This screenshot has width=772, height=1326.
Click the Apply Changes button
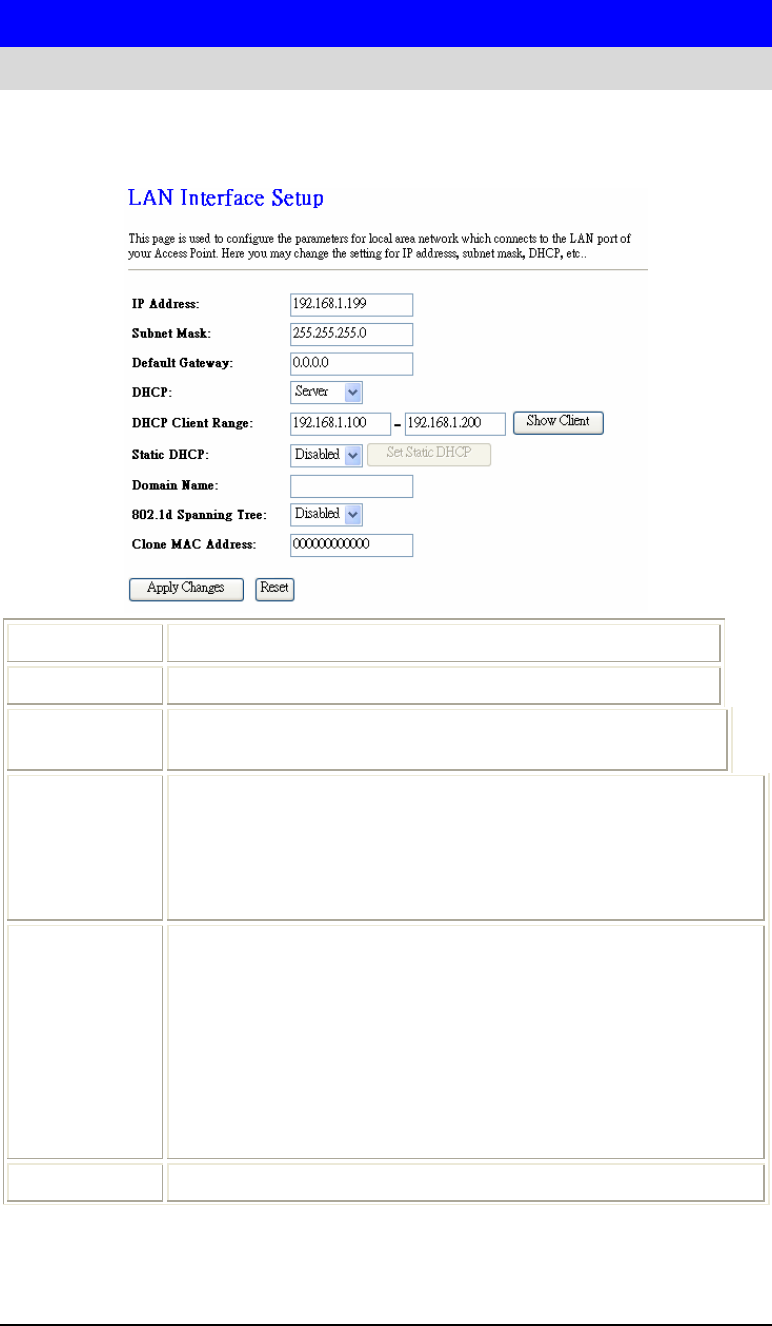pos(186,588)
